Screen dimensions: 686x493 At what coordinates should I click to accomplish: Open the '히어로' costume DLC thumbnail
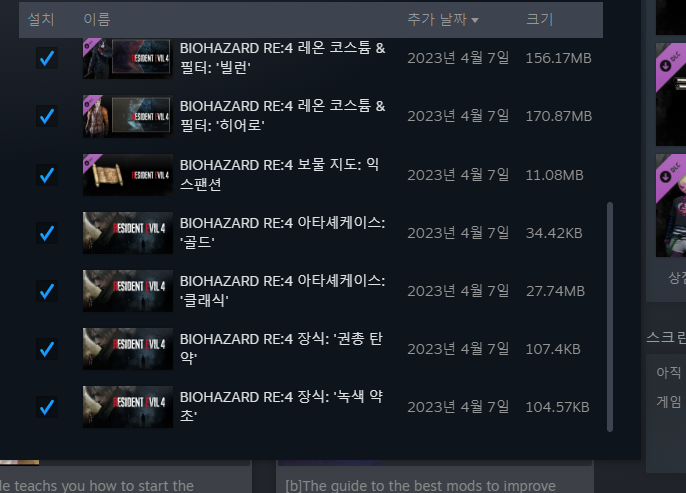pyautogui.click(x=128, y=116)
